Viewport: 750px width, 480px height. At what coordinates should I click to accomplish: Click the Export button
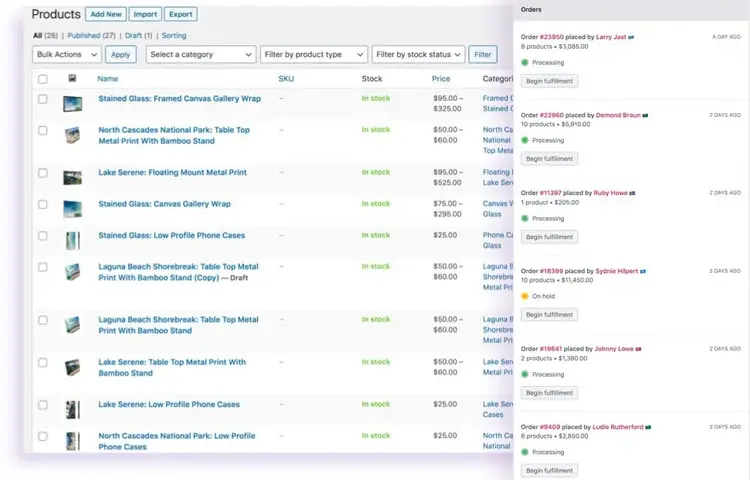[x=181, y=14]
